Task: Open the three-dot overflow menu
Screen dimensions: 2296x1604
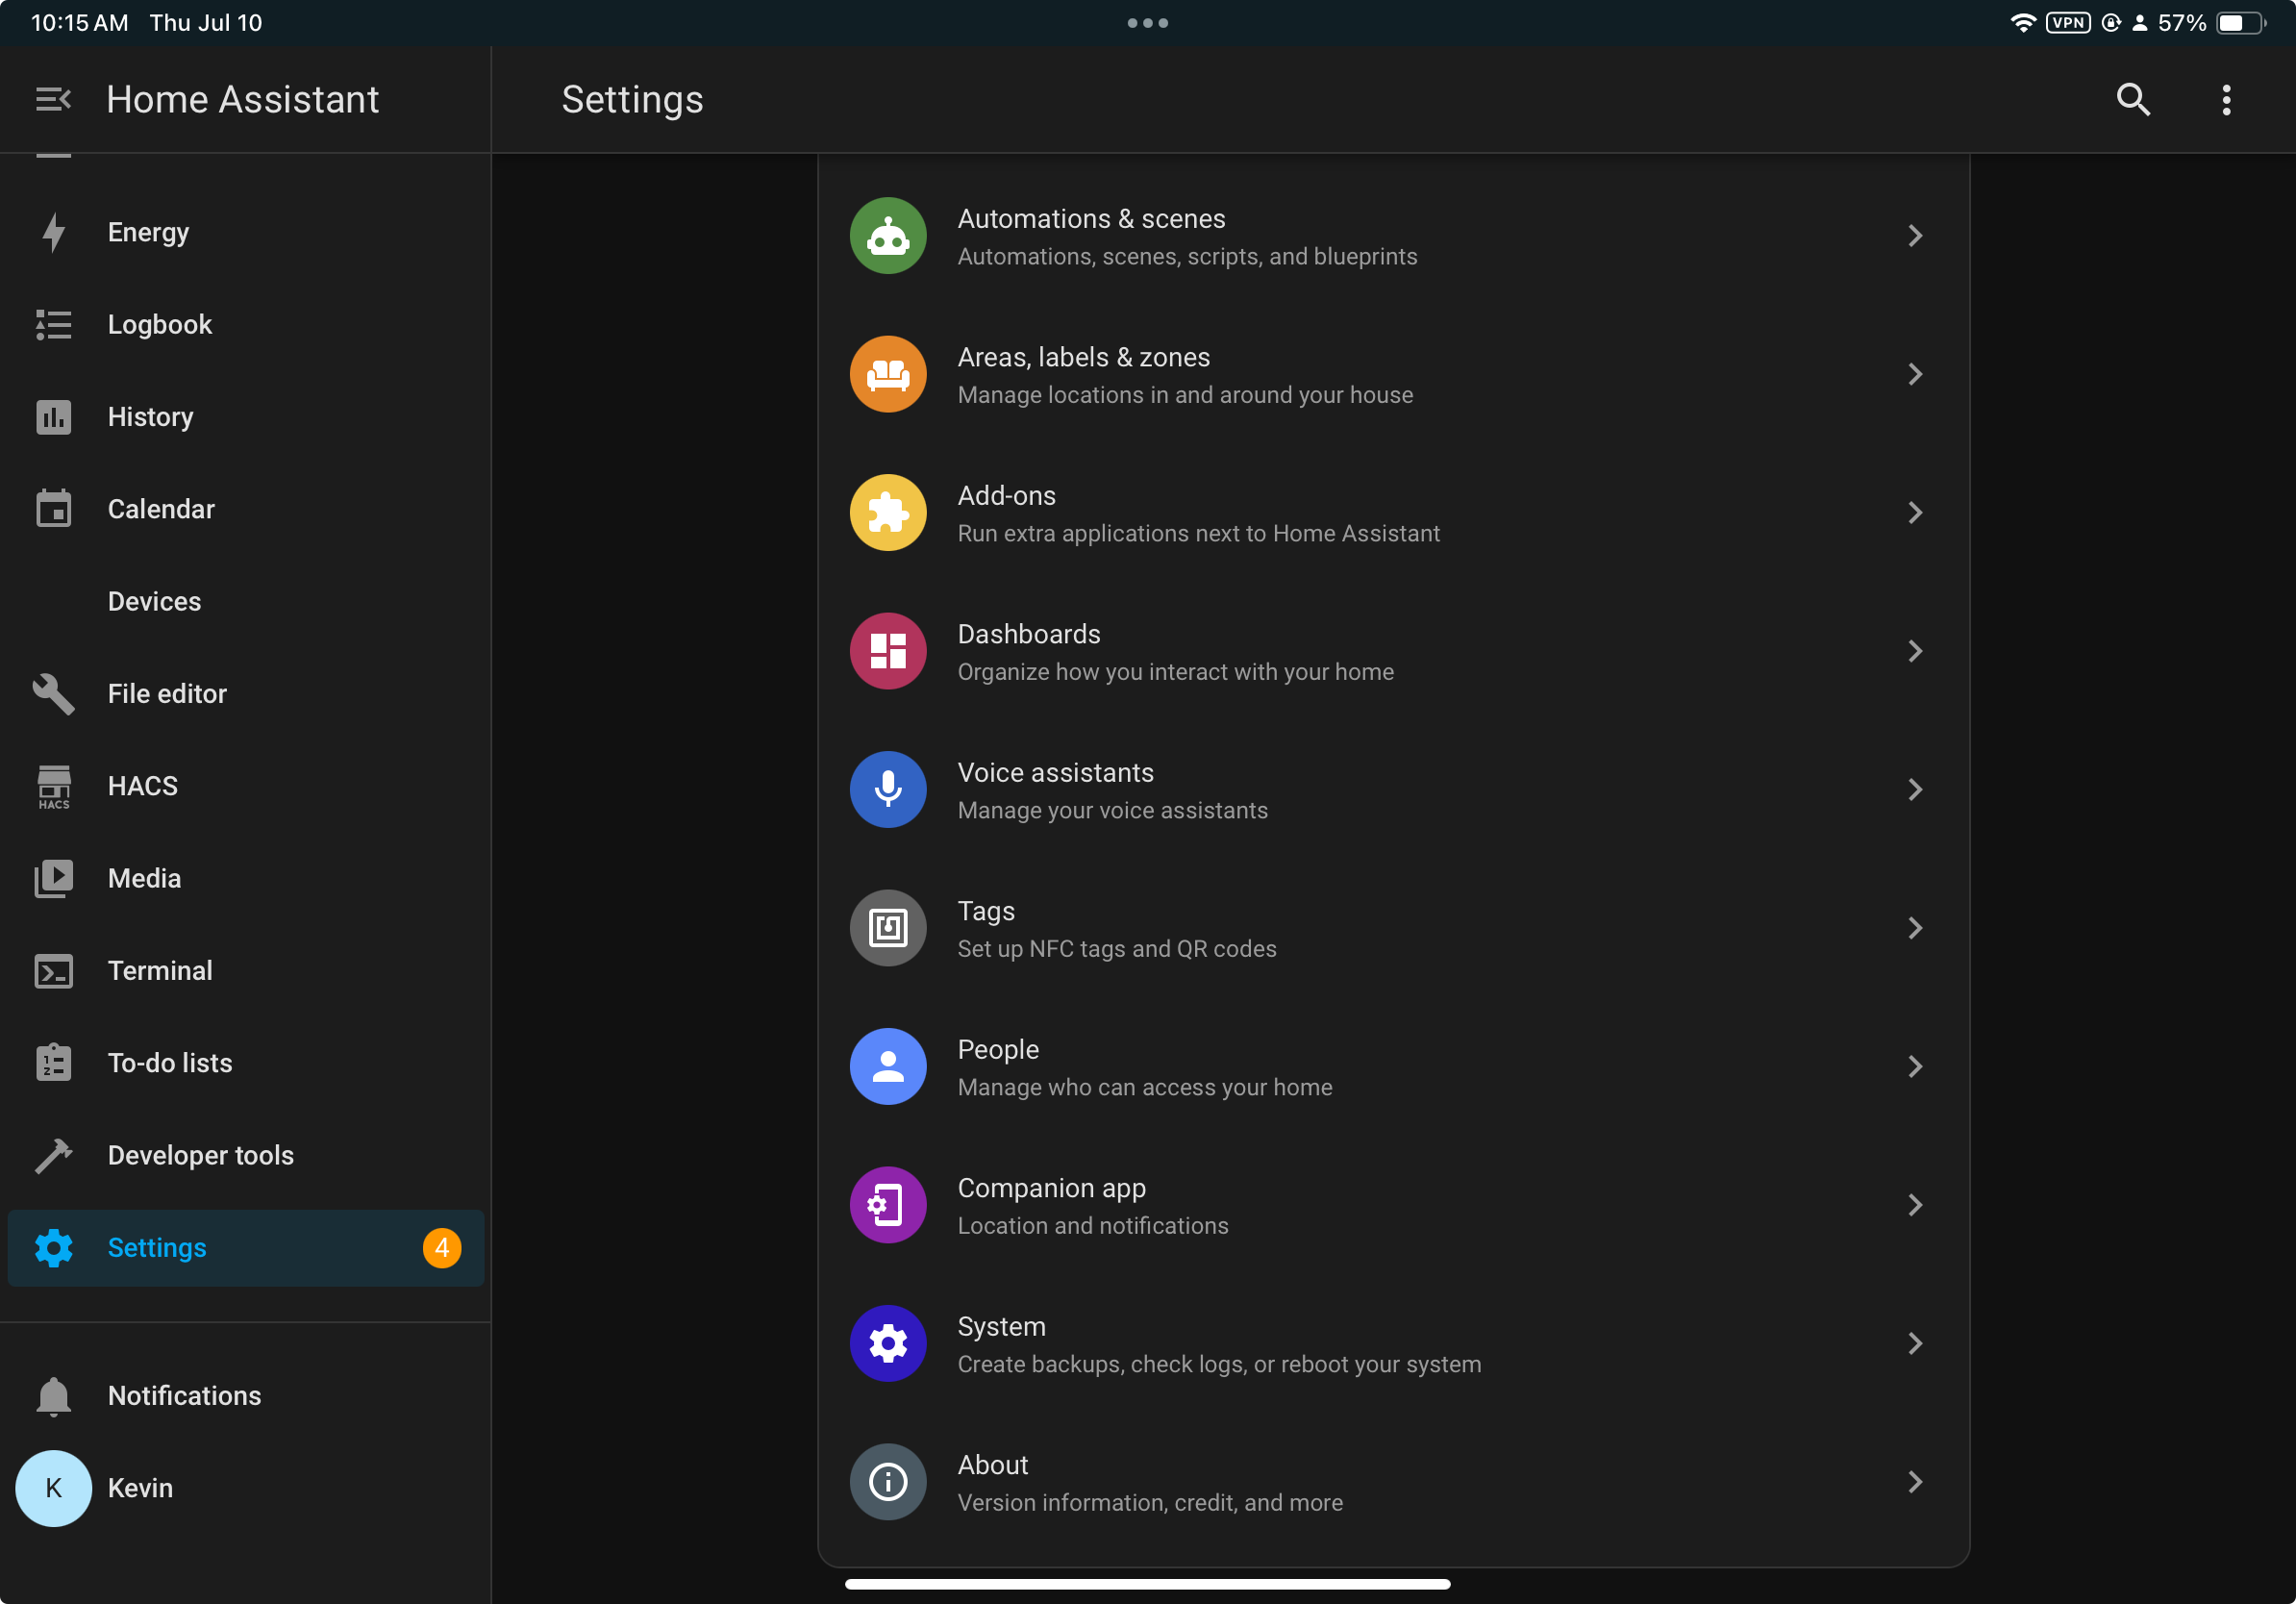Action: (x=2225, y=99)
